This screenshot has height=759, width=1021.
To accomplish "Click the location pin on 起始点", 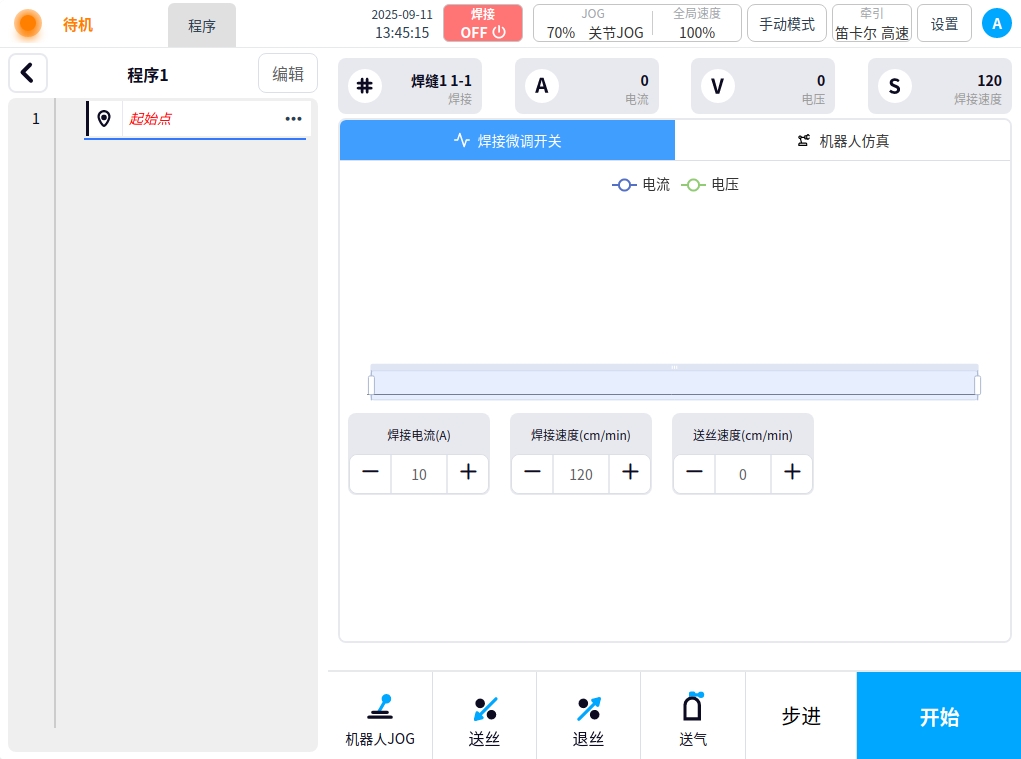I will tap(104, 118).
